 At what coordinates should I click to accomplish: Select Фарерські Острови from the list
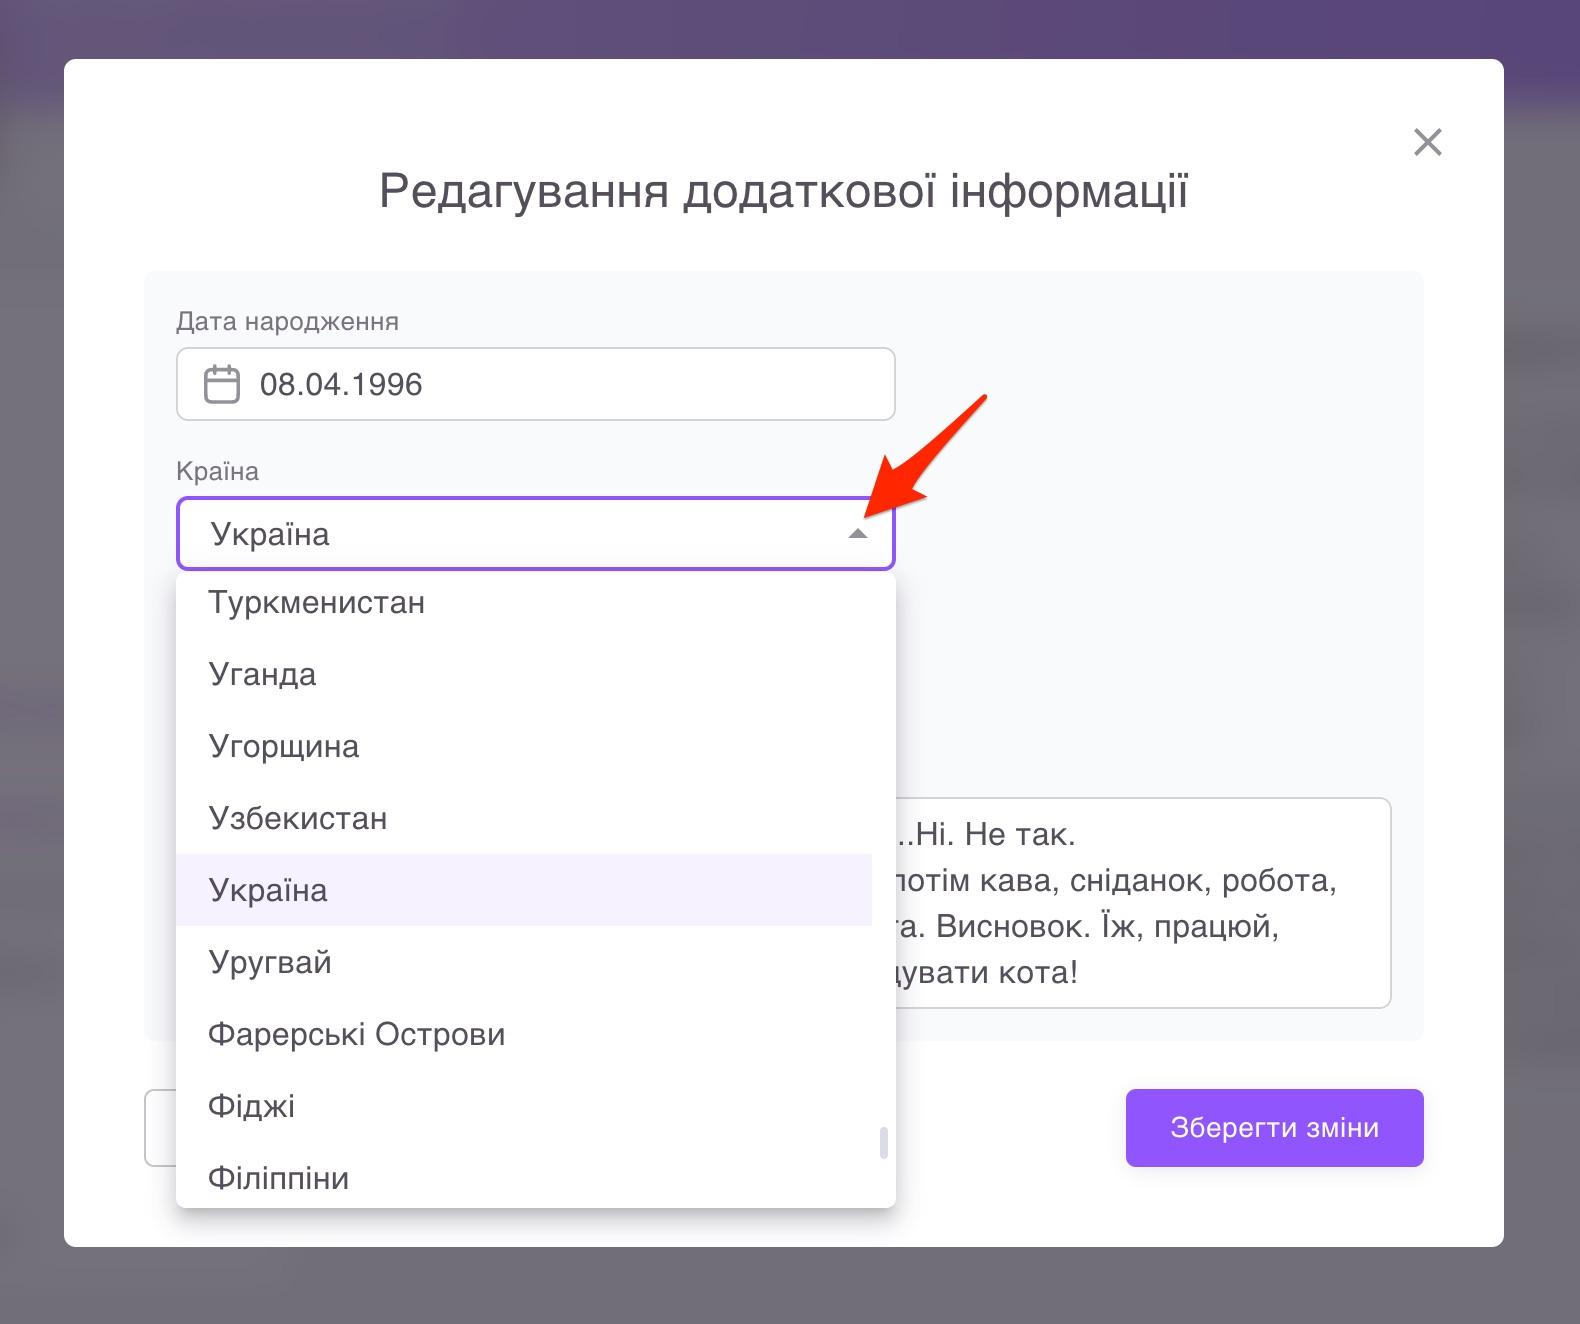357,1035
